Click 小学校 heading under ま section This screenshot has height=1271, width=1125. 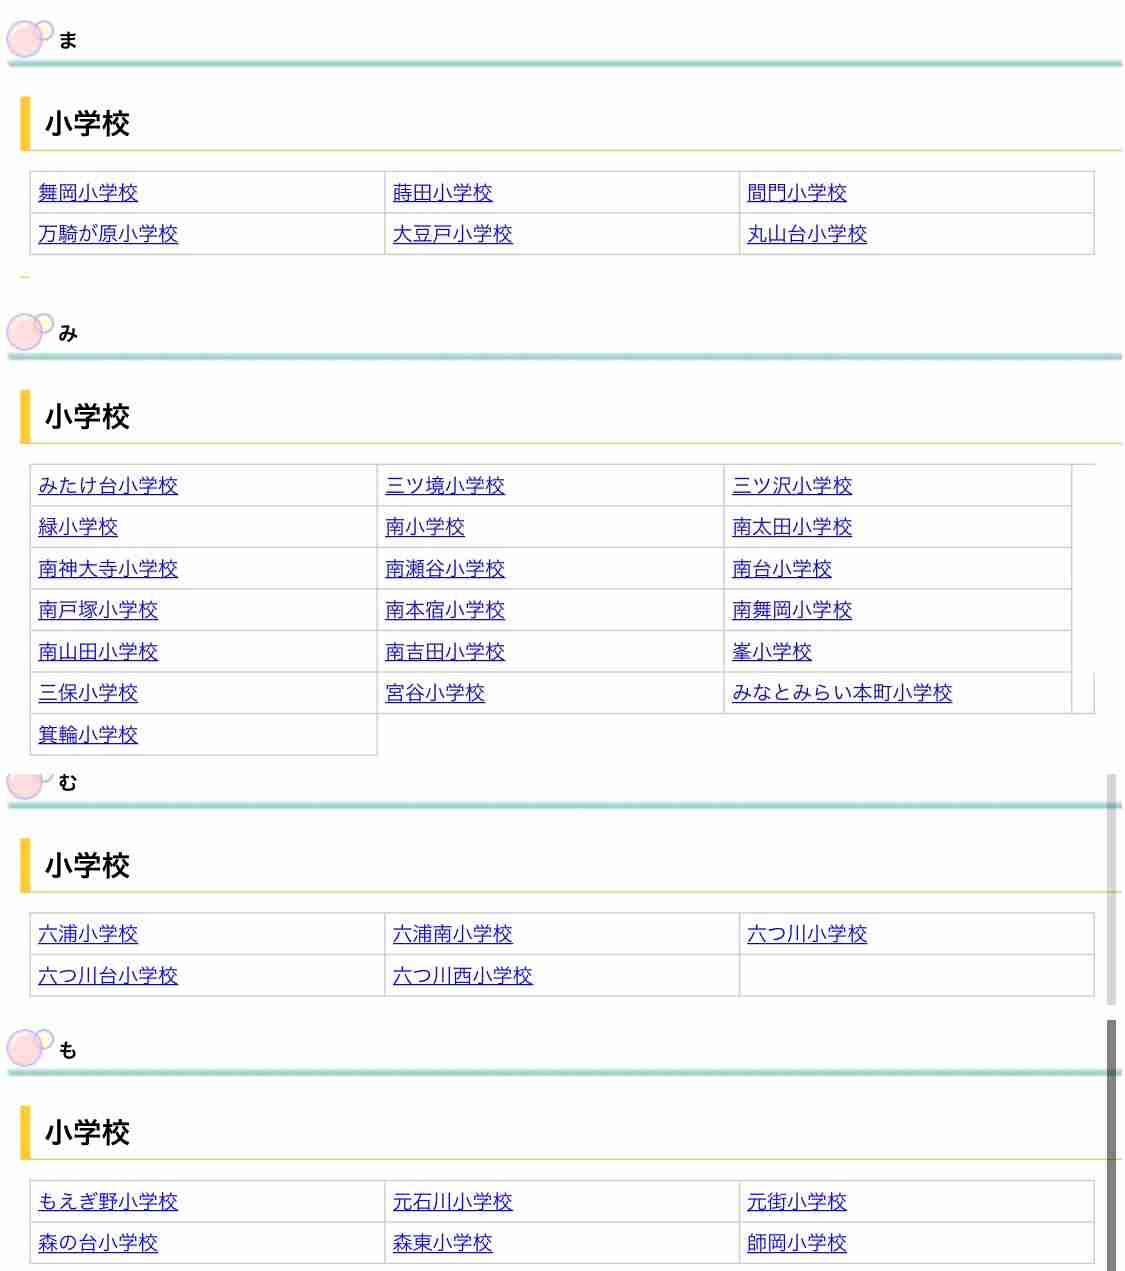tap(87, 124)
